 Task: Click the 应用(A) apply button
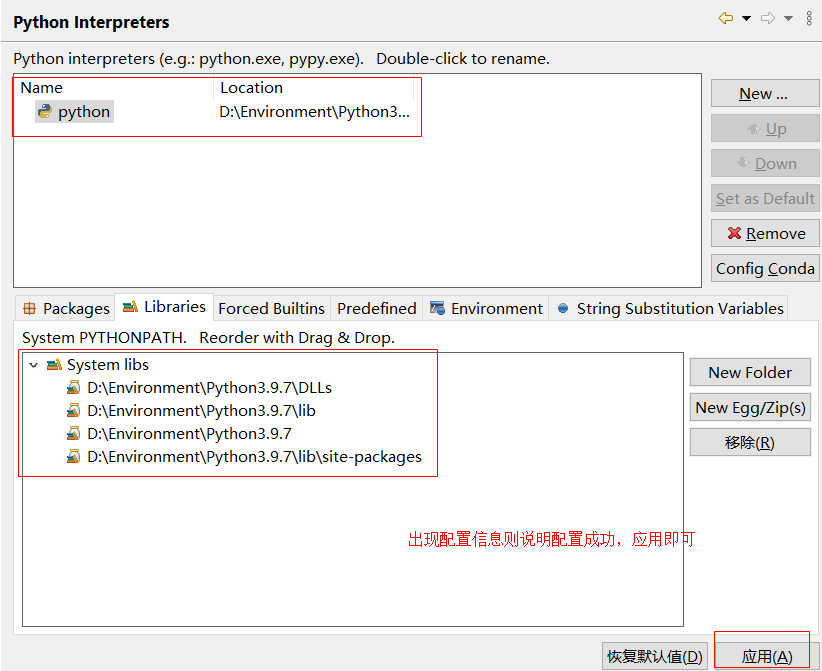click(766, 656)
